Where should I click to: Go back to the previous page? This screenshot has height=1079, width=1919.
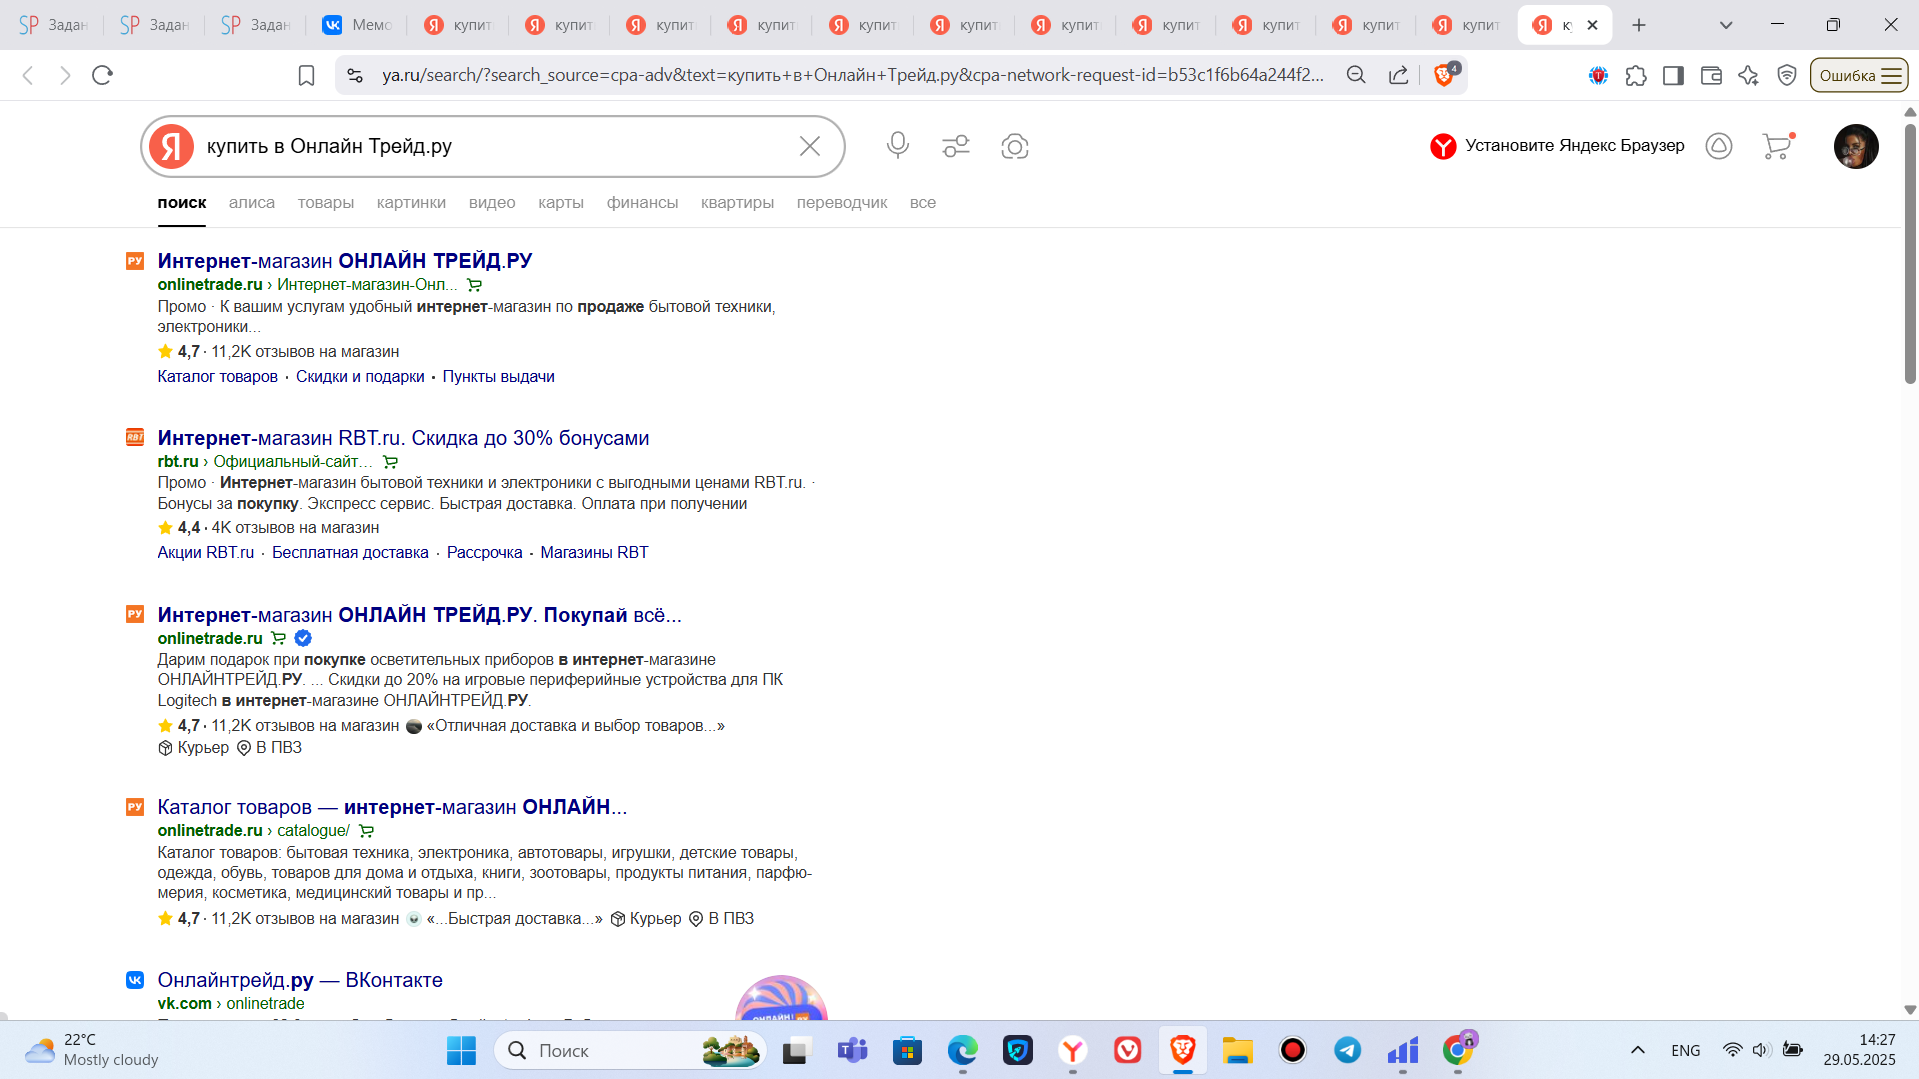28,75
